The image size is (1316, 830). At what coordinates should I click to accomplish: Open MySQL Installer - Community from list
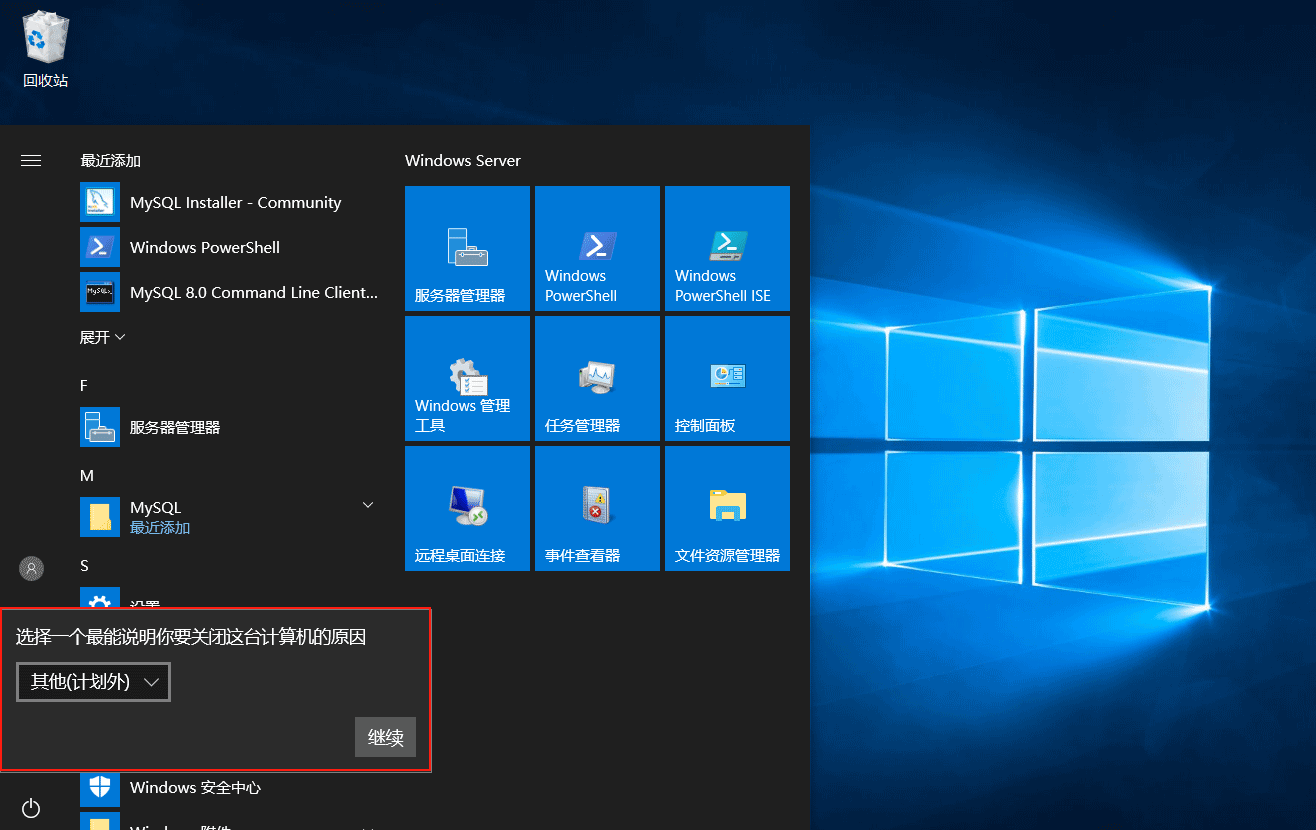tap(235, 202)
